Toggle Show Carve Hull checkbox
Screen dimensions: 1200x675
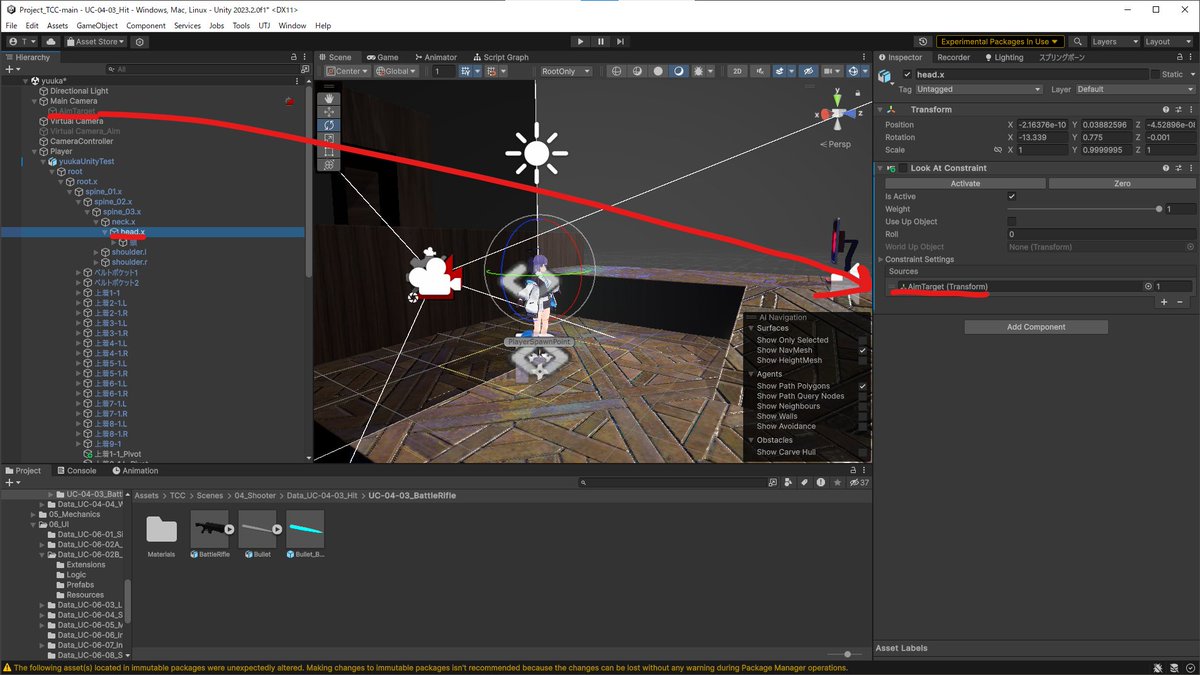pyautogui.click(x=863, y=452)
